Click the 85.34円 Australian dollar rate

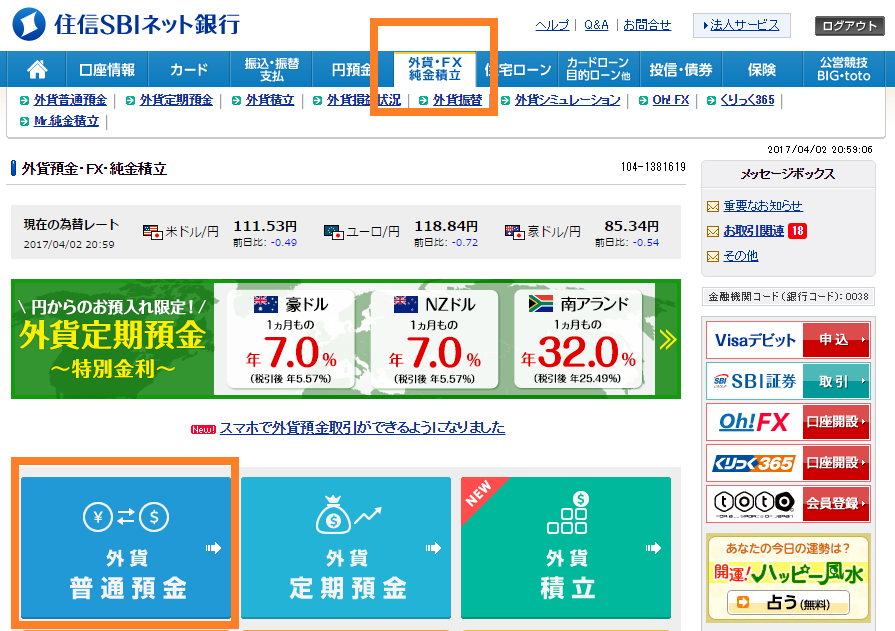click(x=631, y=226)
